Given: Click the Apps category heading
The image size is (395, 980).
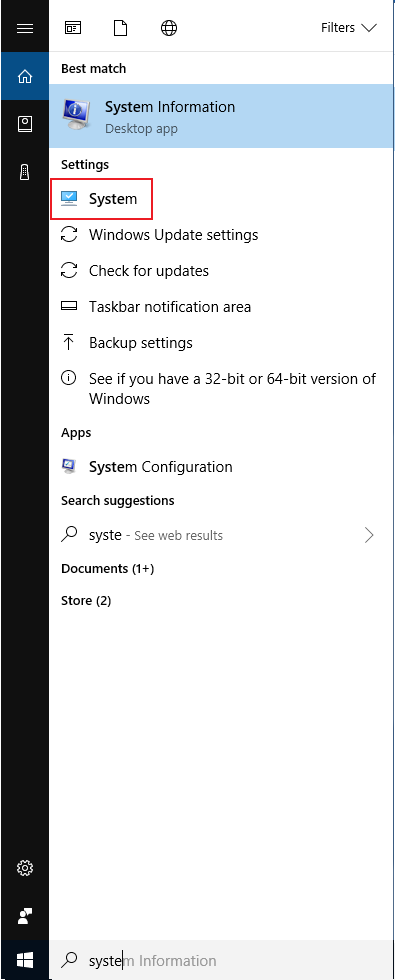Looking at the screenshot, I should [x=76, y=432].
